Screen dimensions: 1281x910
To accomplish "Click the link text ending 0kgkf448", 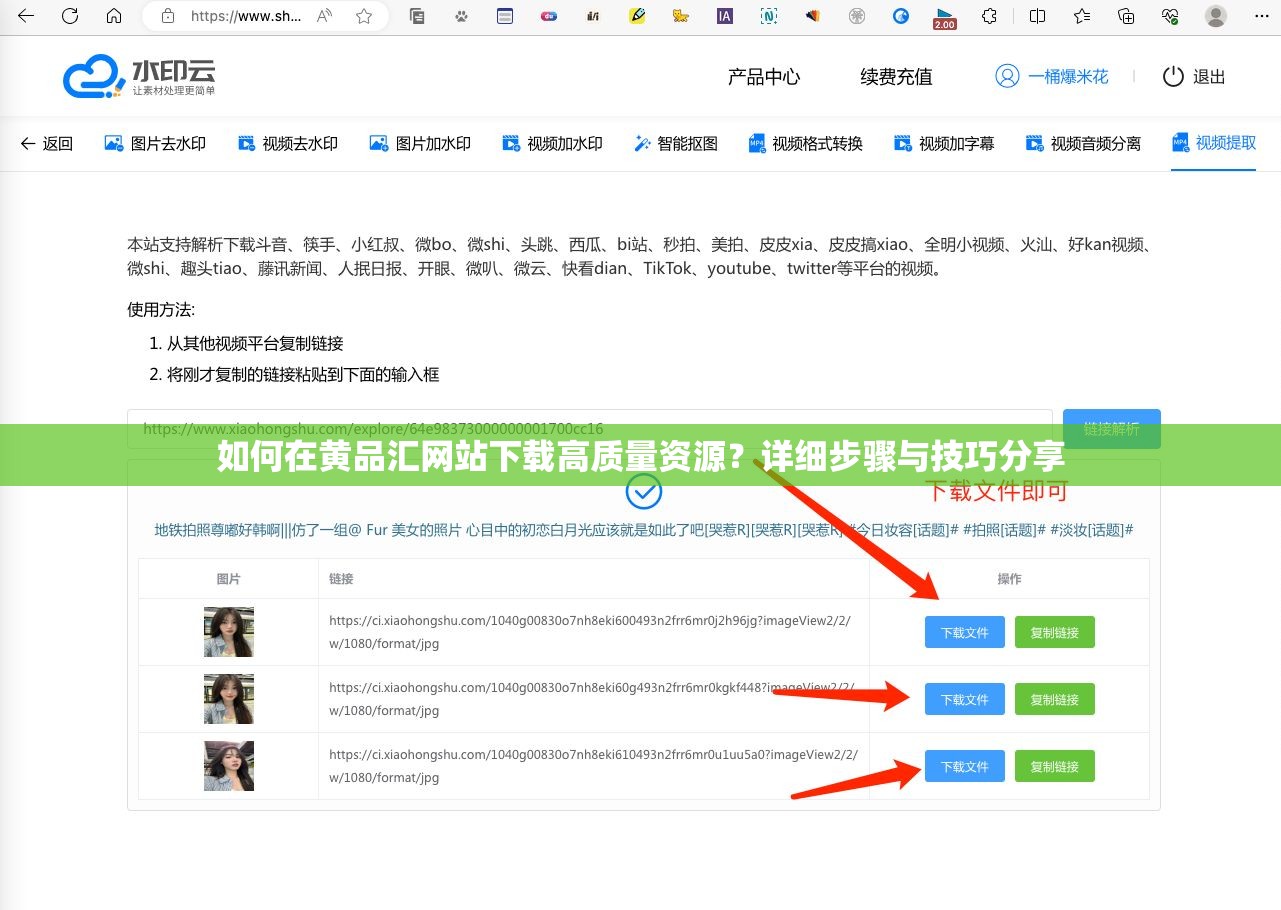I will (x=592, y=699).
